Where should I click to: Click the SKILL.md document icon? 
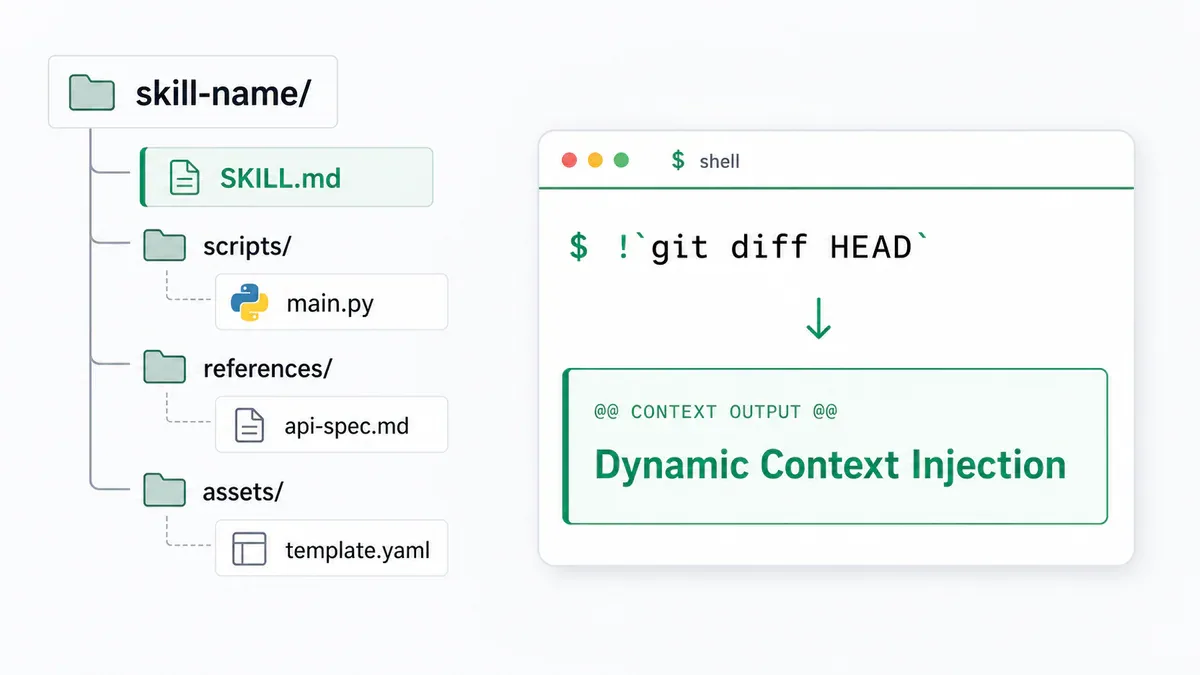[184, 178]
